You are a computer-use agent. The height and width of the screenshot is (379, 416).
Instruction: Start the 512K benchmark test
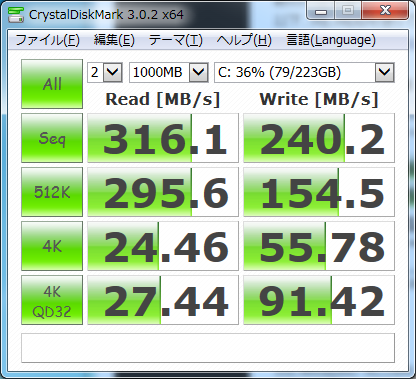tap(52, 192)
